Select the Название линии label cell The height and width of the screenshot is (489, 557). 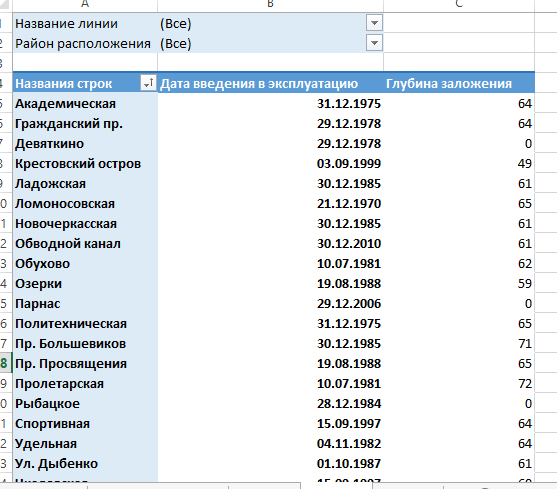(x=85, y=23)
